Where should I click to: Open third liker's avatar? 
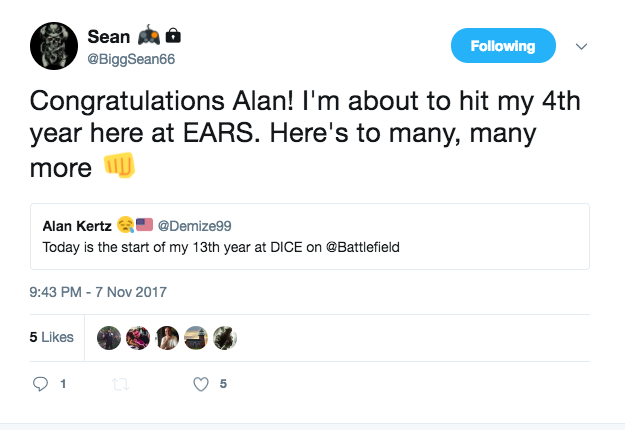coord(167,338)
